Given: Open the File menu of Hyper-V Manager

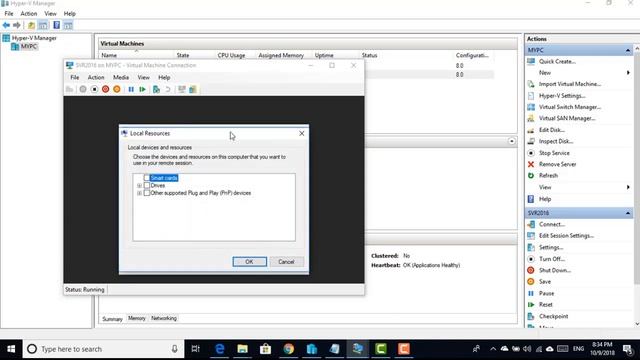Looking at the screenshot, I should pyautogui.click(x=9, y=13).
